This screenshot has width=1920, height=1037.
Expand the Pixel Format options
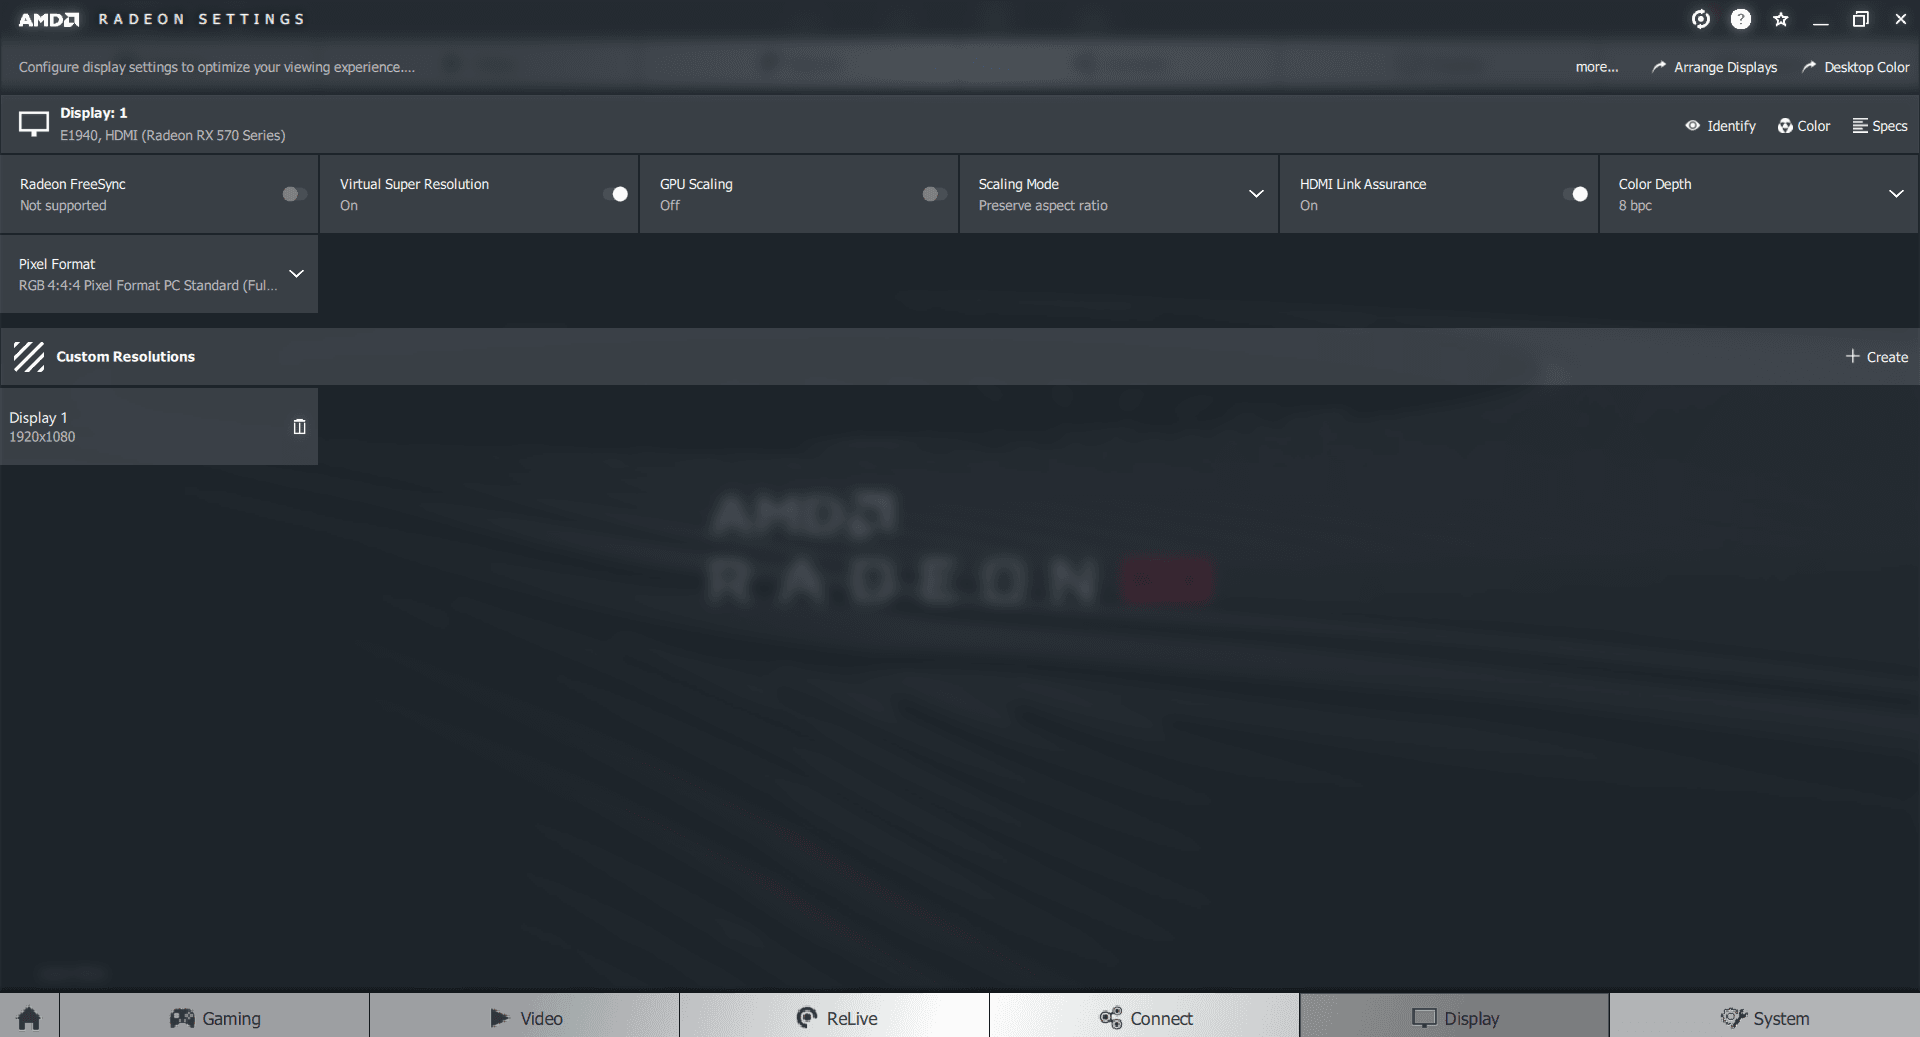(x=296, y=274)
